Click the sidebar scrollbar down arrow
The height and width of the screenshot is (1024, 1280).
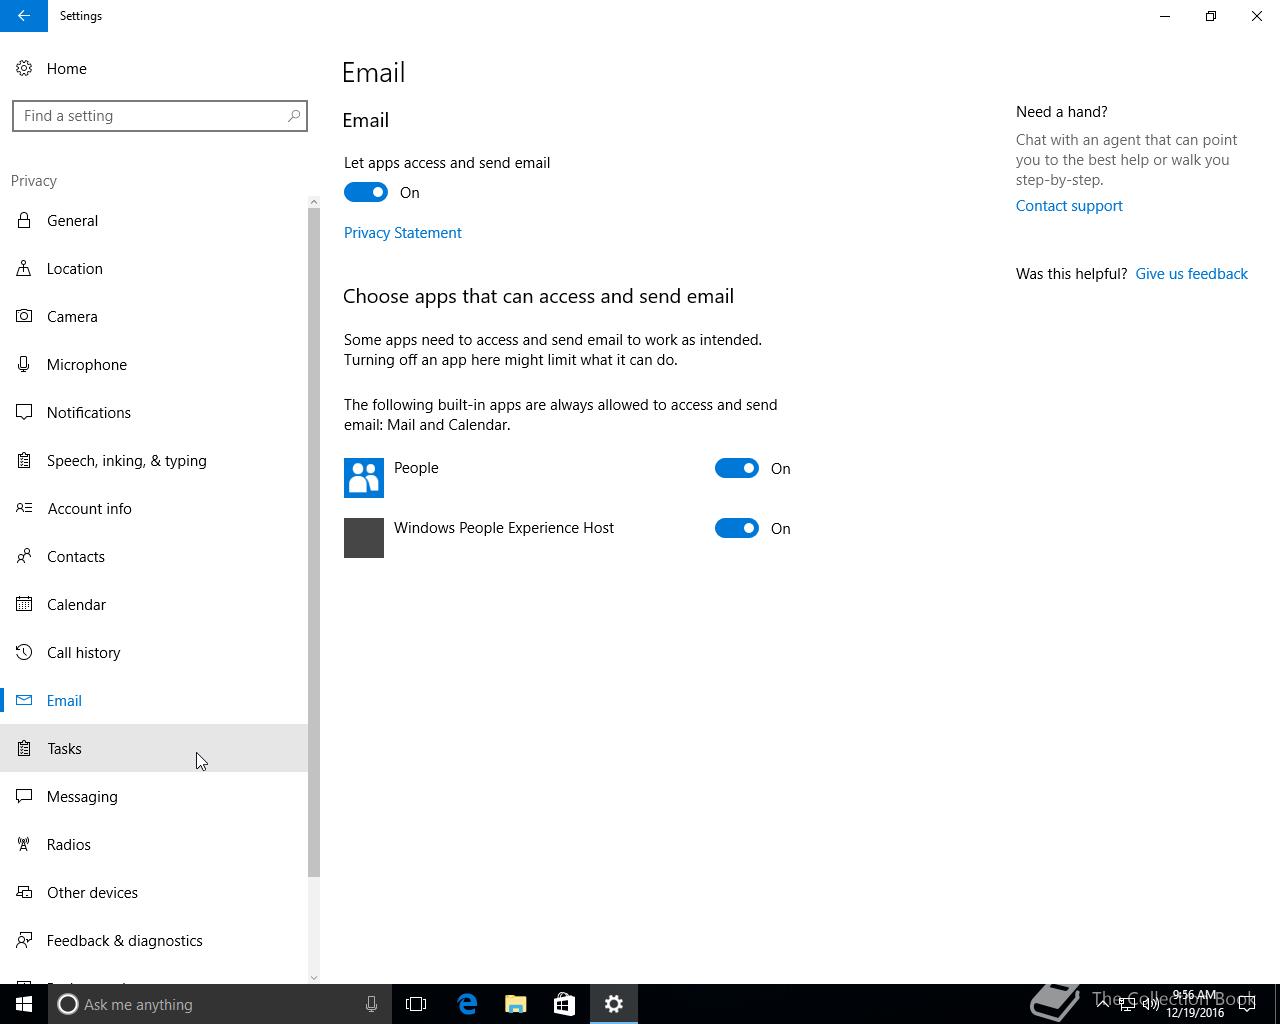coord(314,977)
